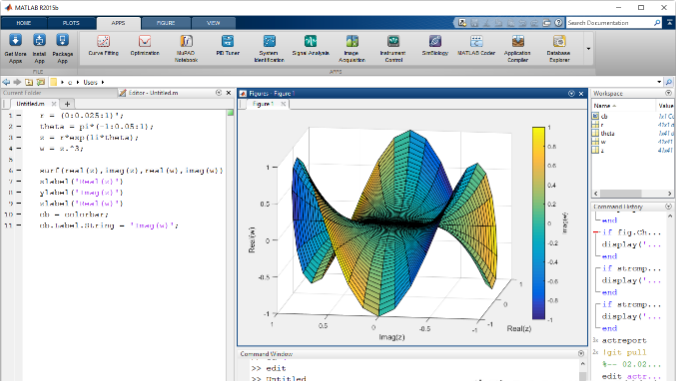Switch to the PLOTS ribbon tab
This screenshot has height=381, width=678.
71,23
